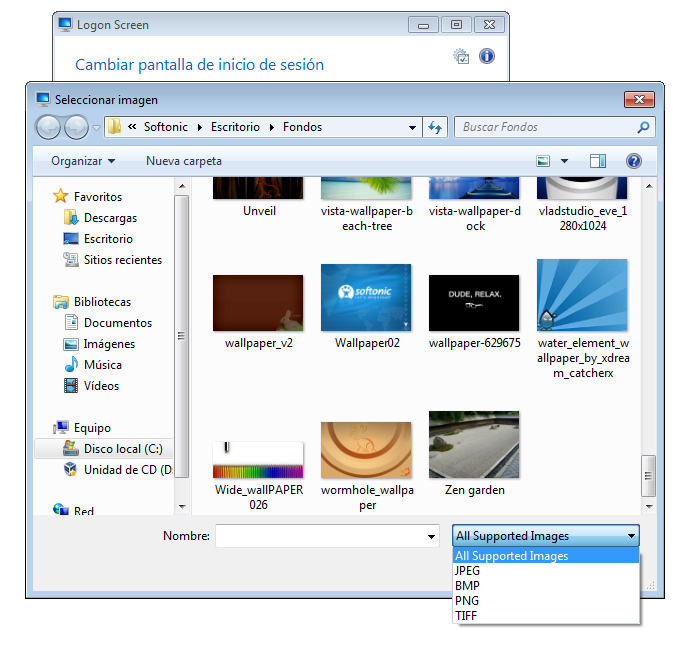This screenshot has width=700, height=670.
Task: Choose PNG in the file type list
Action: [x=467, y=601]
